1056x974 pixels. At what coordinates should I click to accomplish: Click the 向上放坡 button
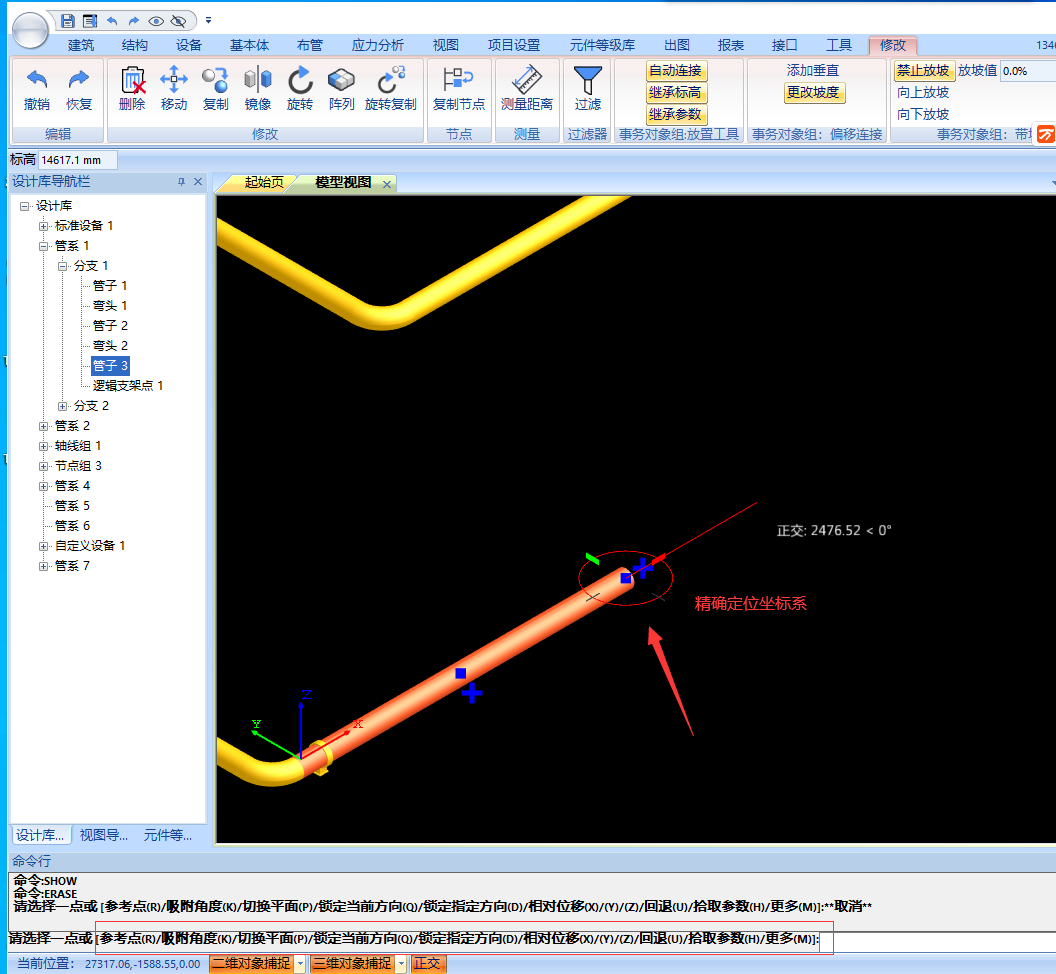pos(923,92)
